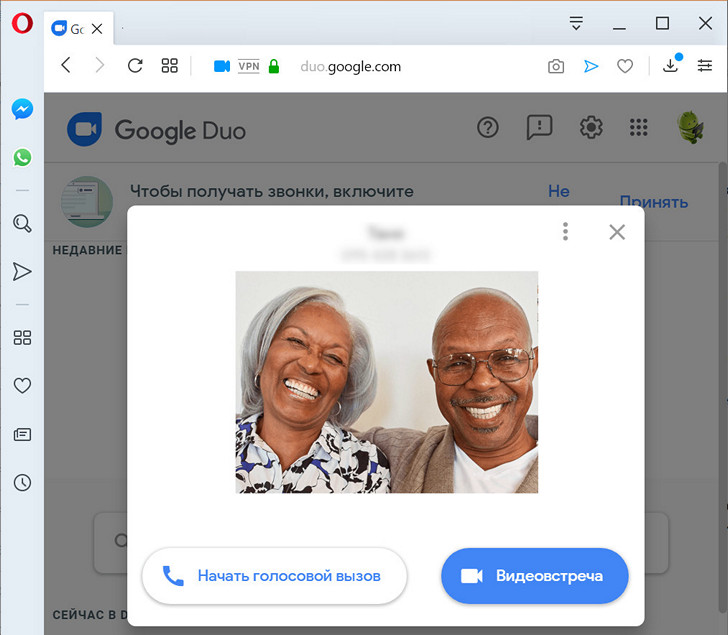The image size is (728, 635).
Task: Click the green security padlock icon
Action: tap(274, 66)
